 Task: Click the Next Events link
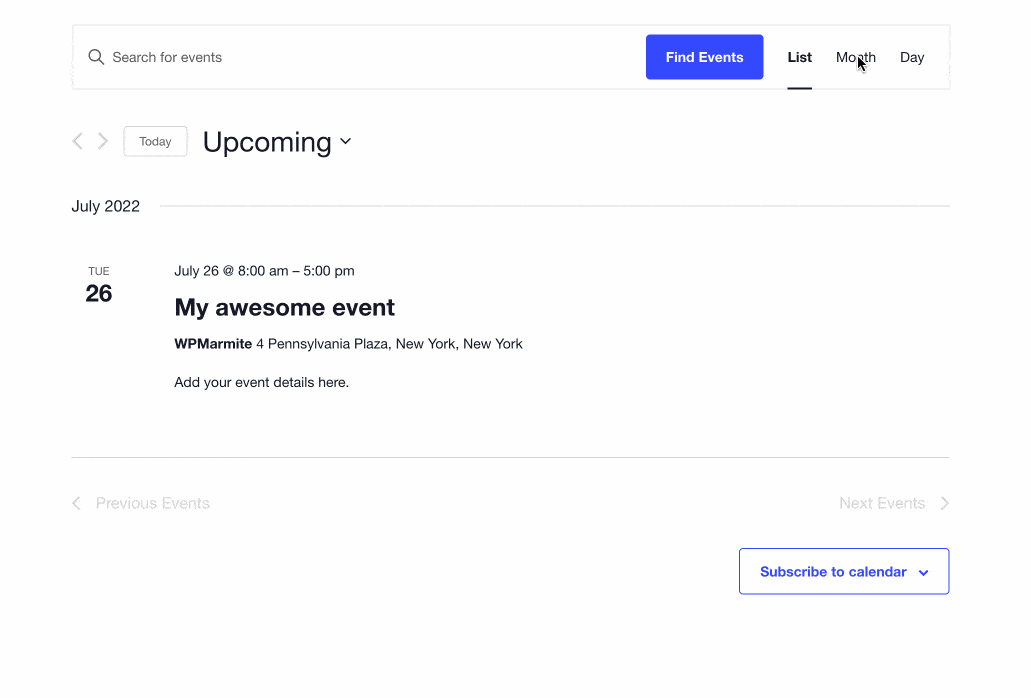point(882,503)
